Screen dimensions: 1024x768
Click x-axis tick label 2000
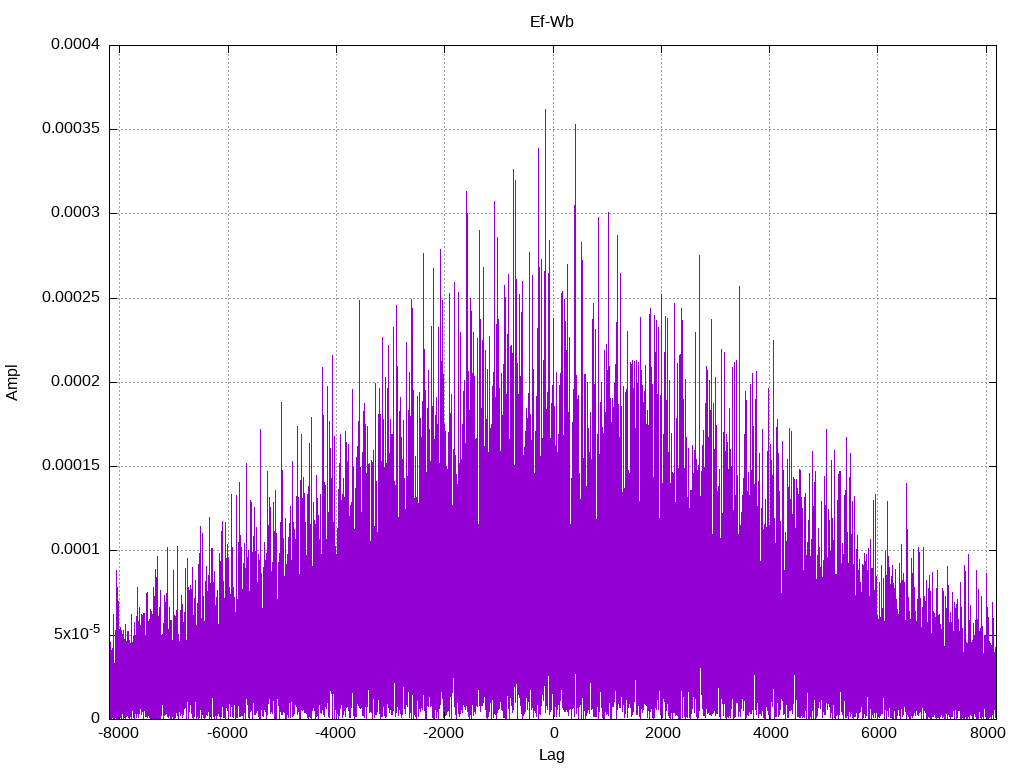pyautogui.click(x=663, y=733)
